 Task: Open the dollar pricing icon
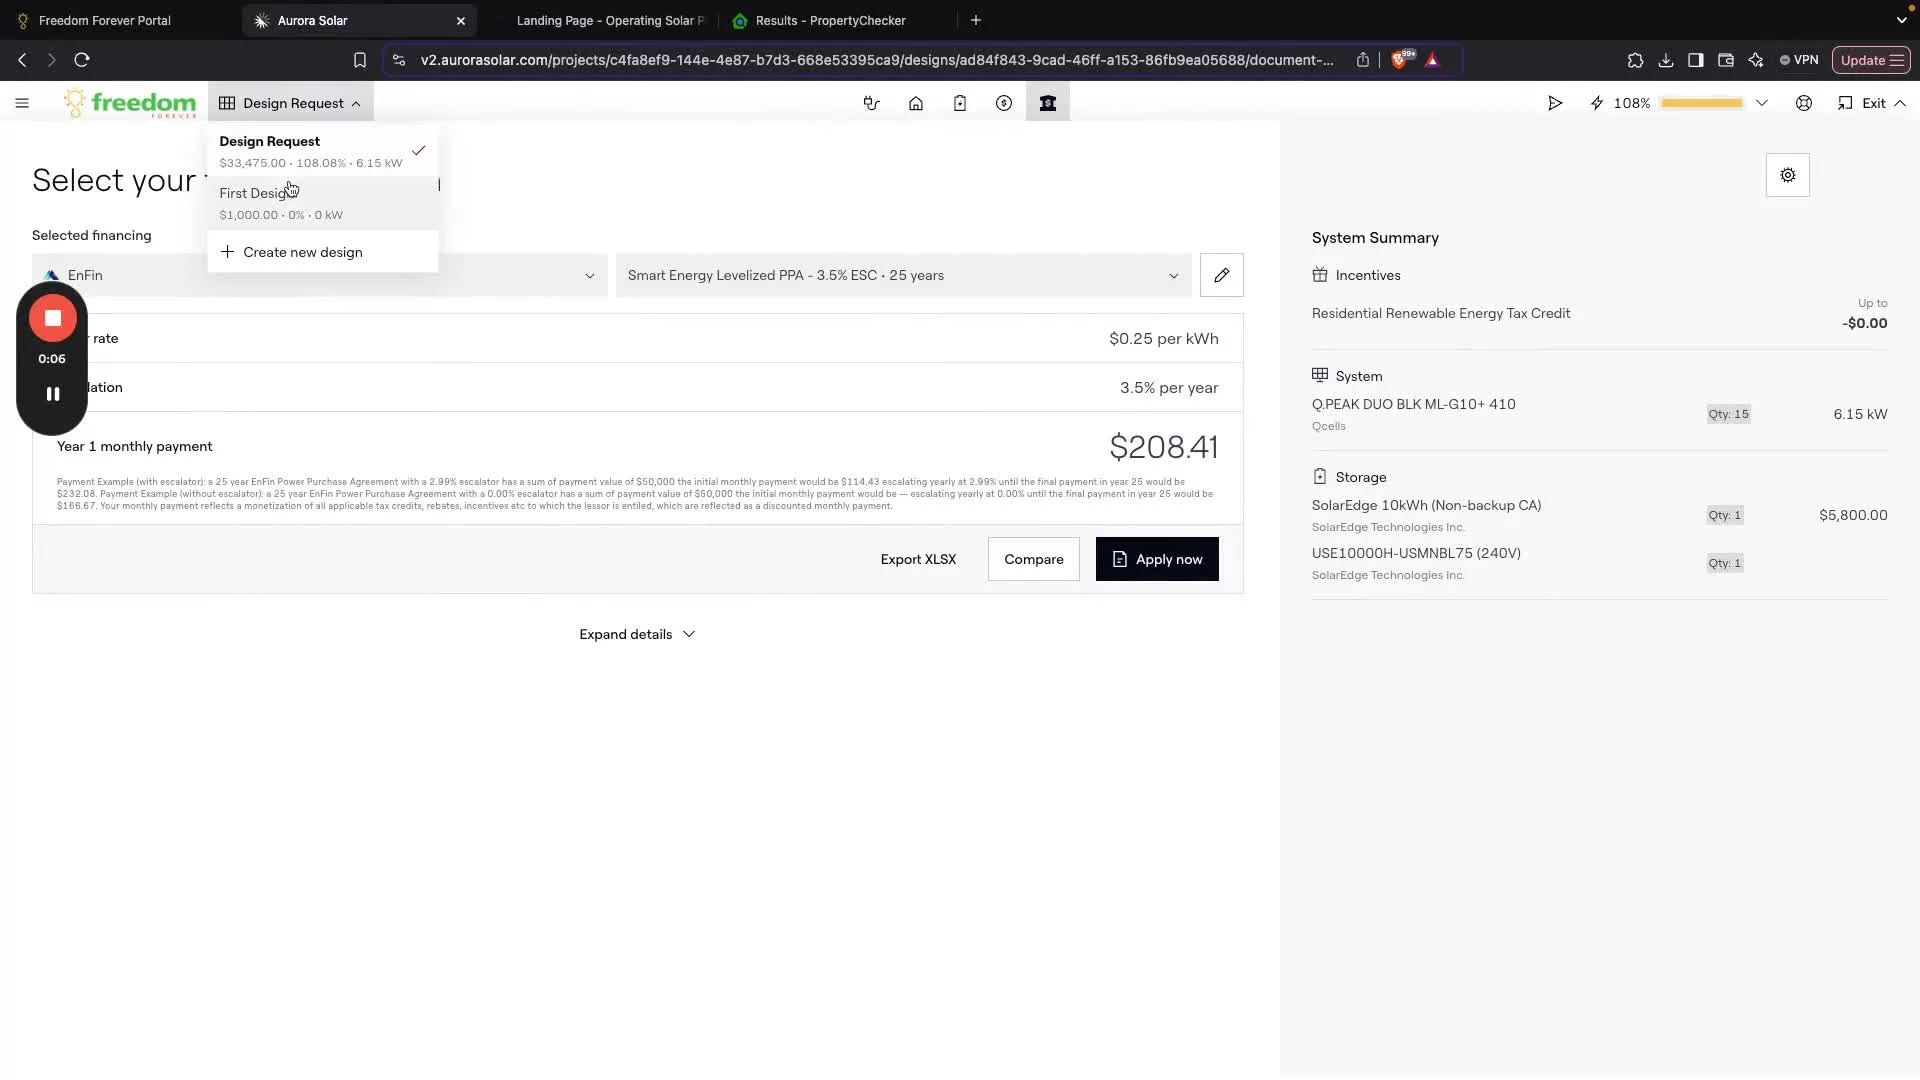1004,103
